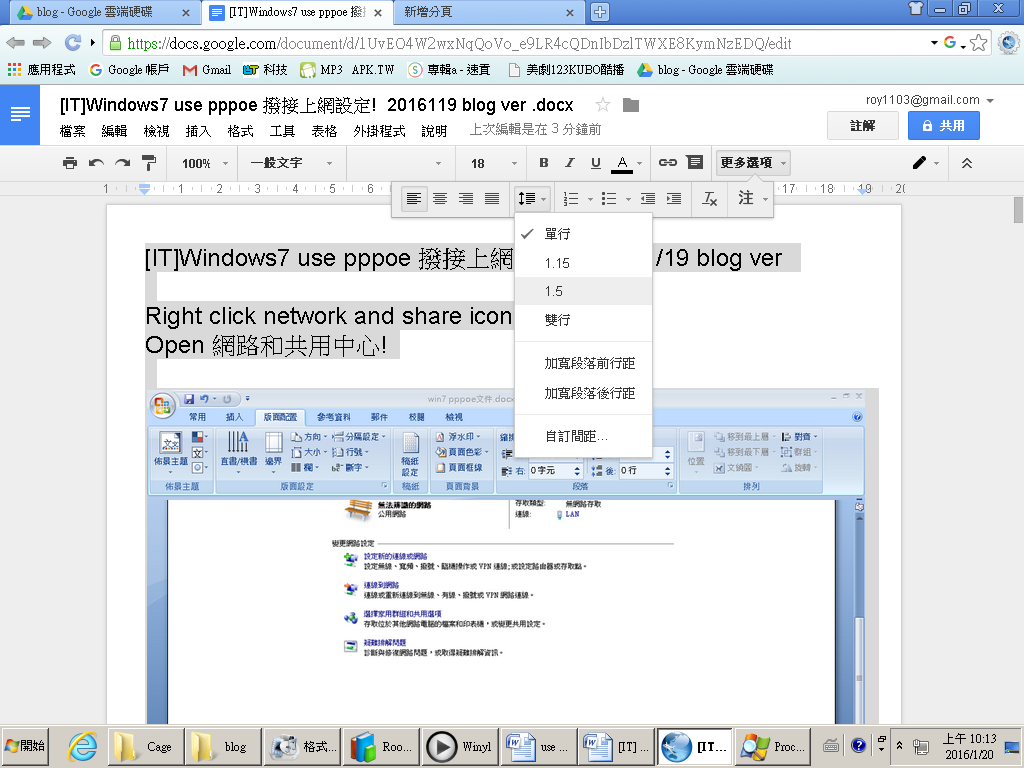Viewport: 1024px width, 768px height.
Task: Open the font size 18 dropdown
Action: 493,163
